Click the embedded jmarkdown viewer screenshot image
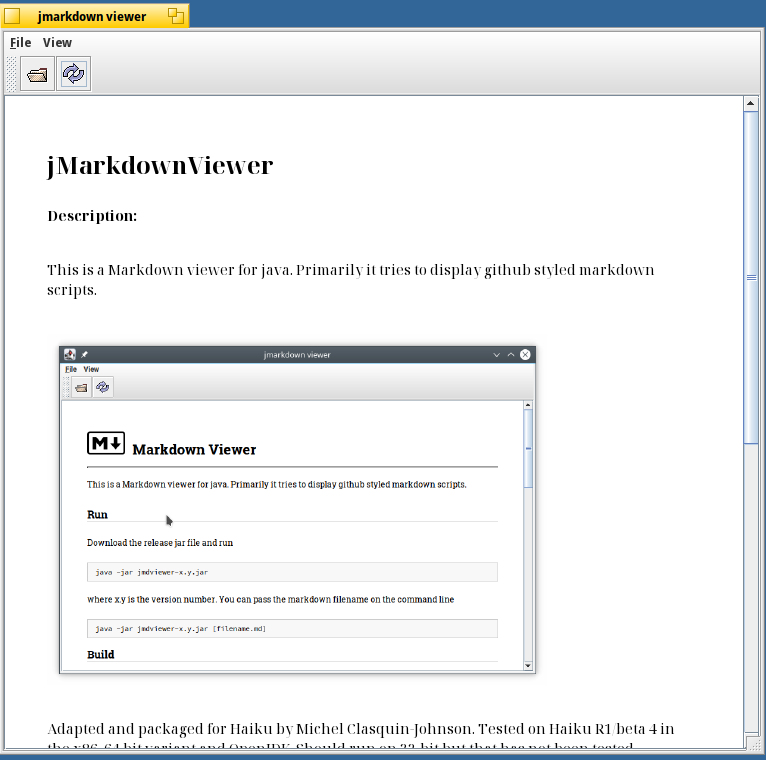The height and width of the screenshot is (760, 766). click(x=298, y=510)
